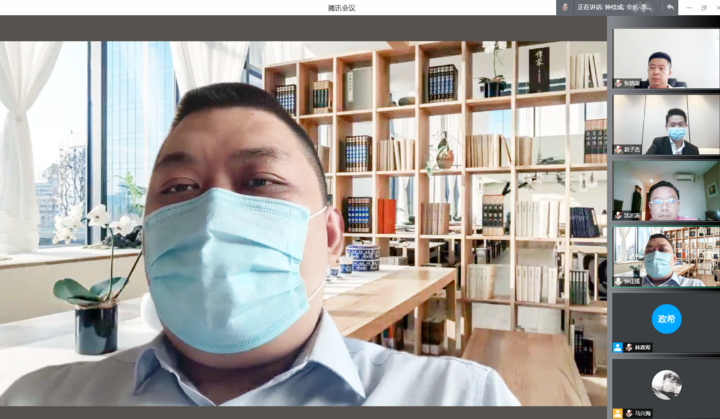Select 张骁翠's video thumbnail
Screen dimensions: 720x419
click(x=665, y=55)
